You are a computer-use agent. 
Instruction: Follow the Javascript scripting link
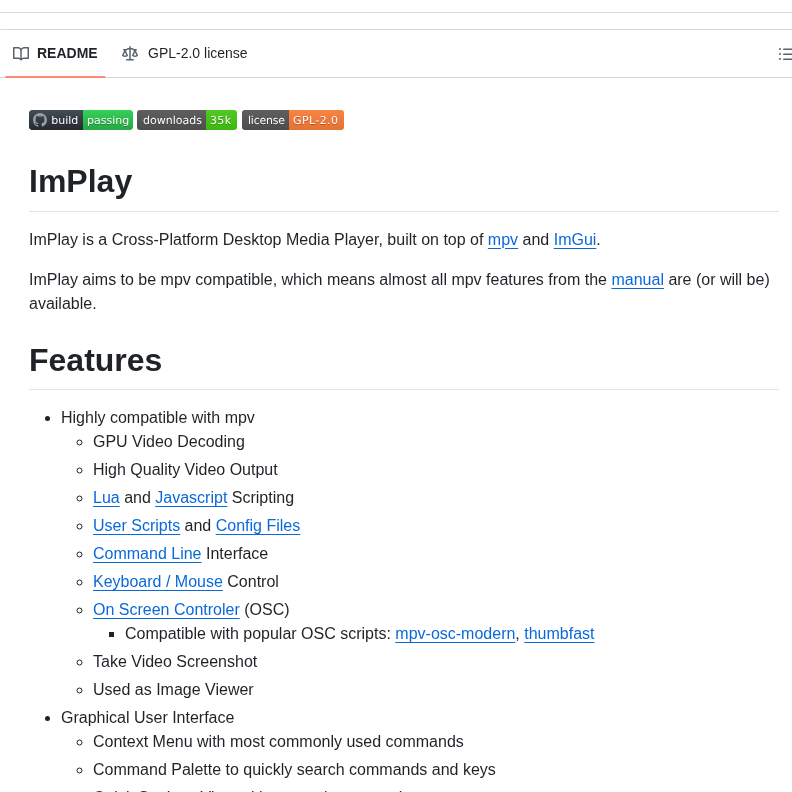(191, 498)
